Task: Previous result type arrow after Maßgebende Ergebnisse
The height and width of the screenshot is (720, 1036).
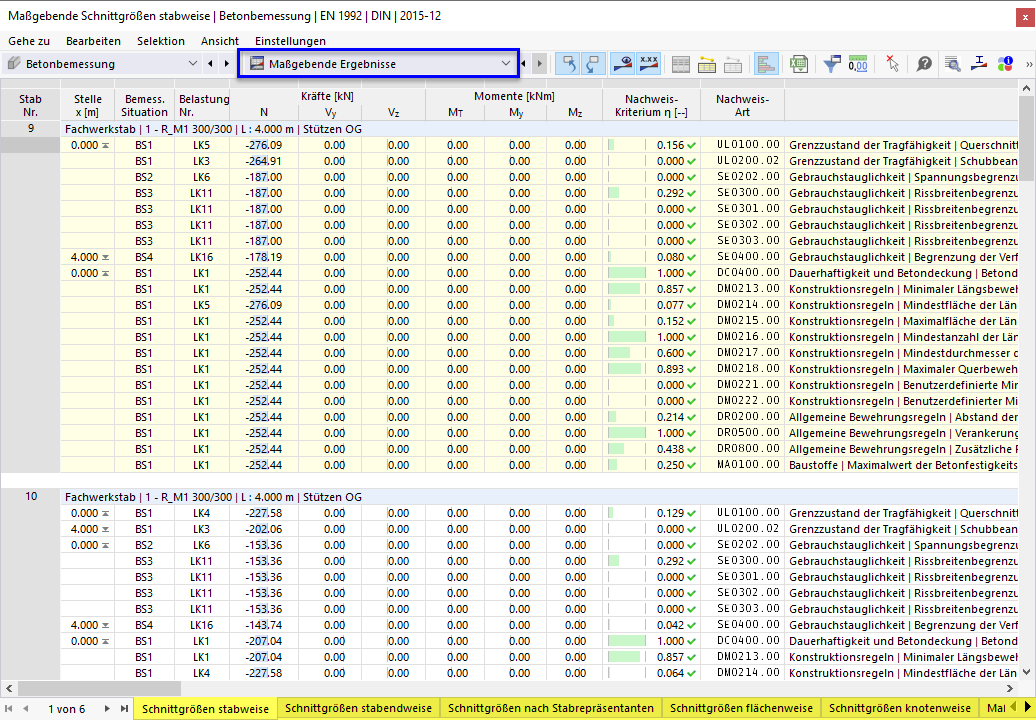Action: [x=523, y=64]
